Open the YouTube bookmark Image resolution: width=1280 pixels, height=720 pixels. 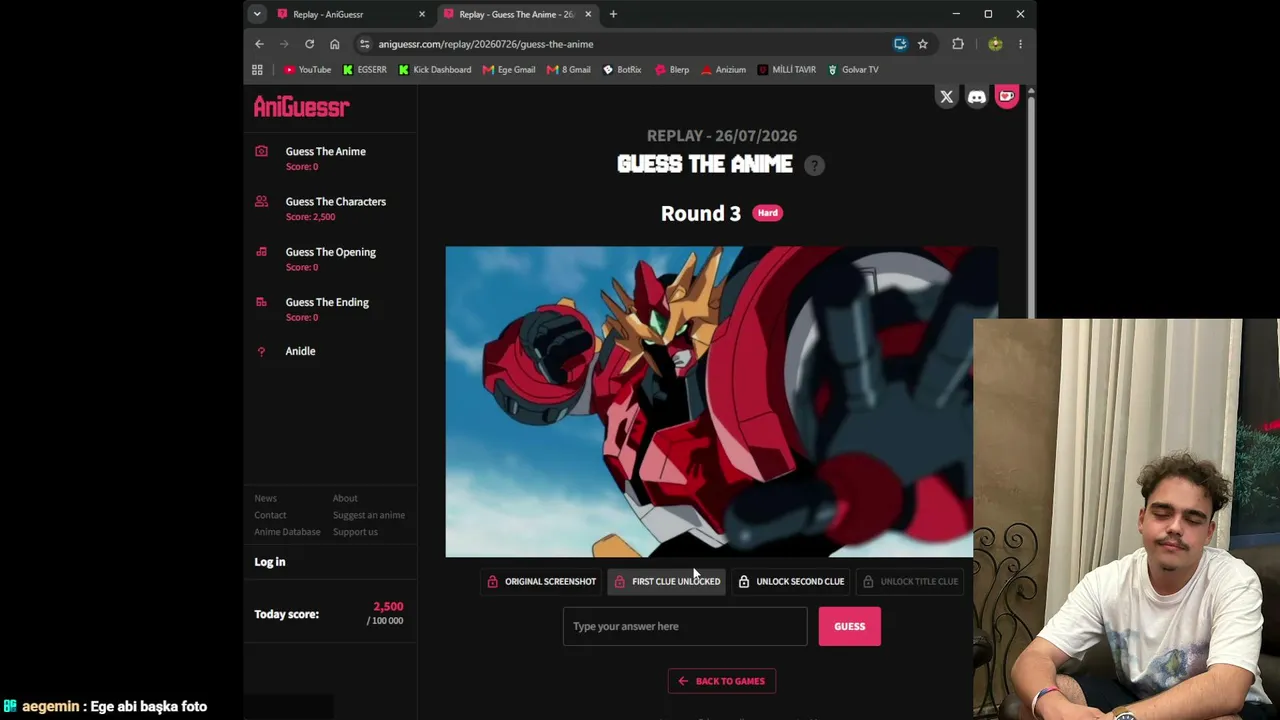pyautogui.click(x=307, y=70)
